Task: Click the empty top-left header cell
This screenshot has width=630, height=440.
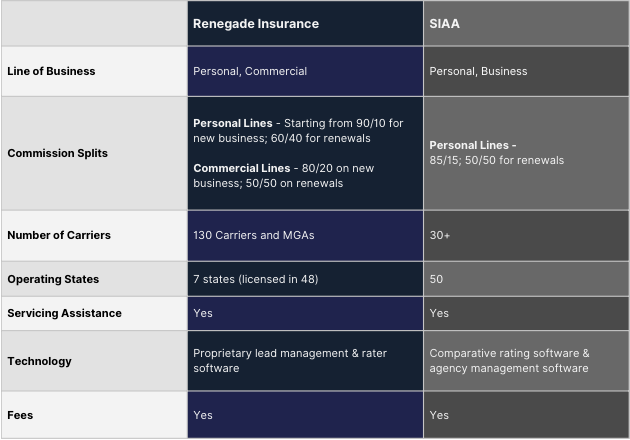Action: [x=93, y=23]
